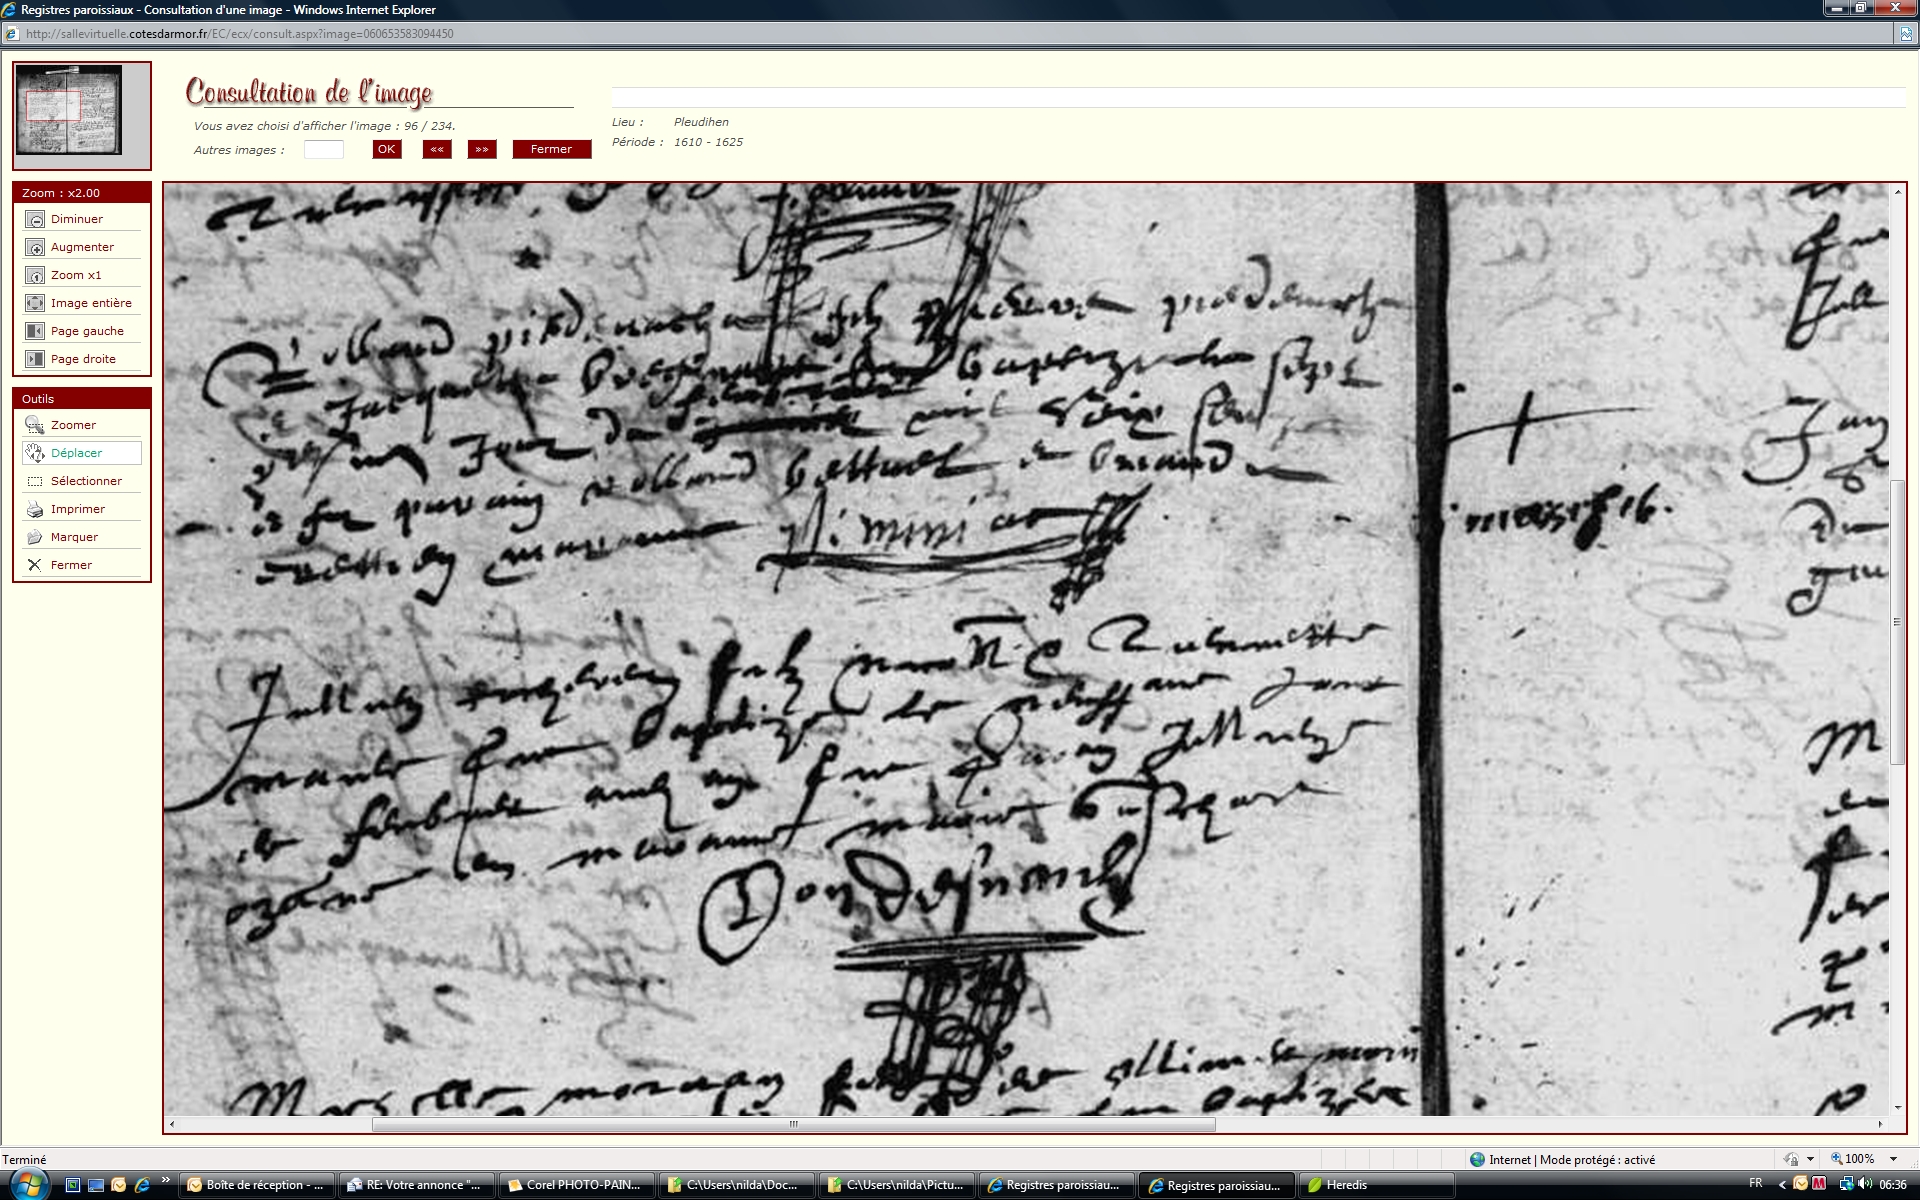1920x1200 pixels.
Task: Click the Diminuer zoom-out icon
Action: (x=35, y=219)
